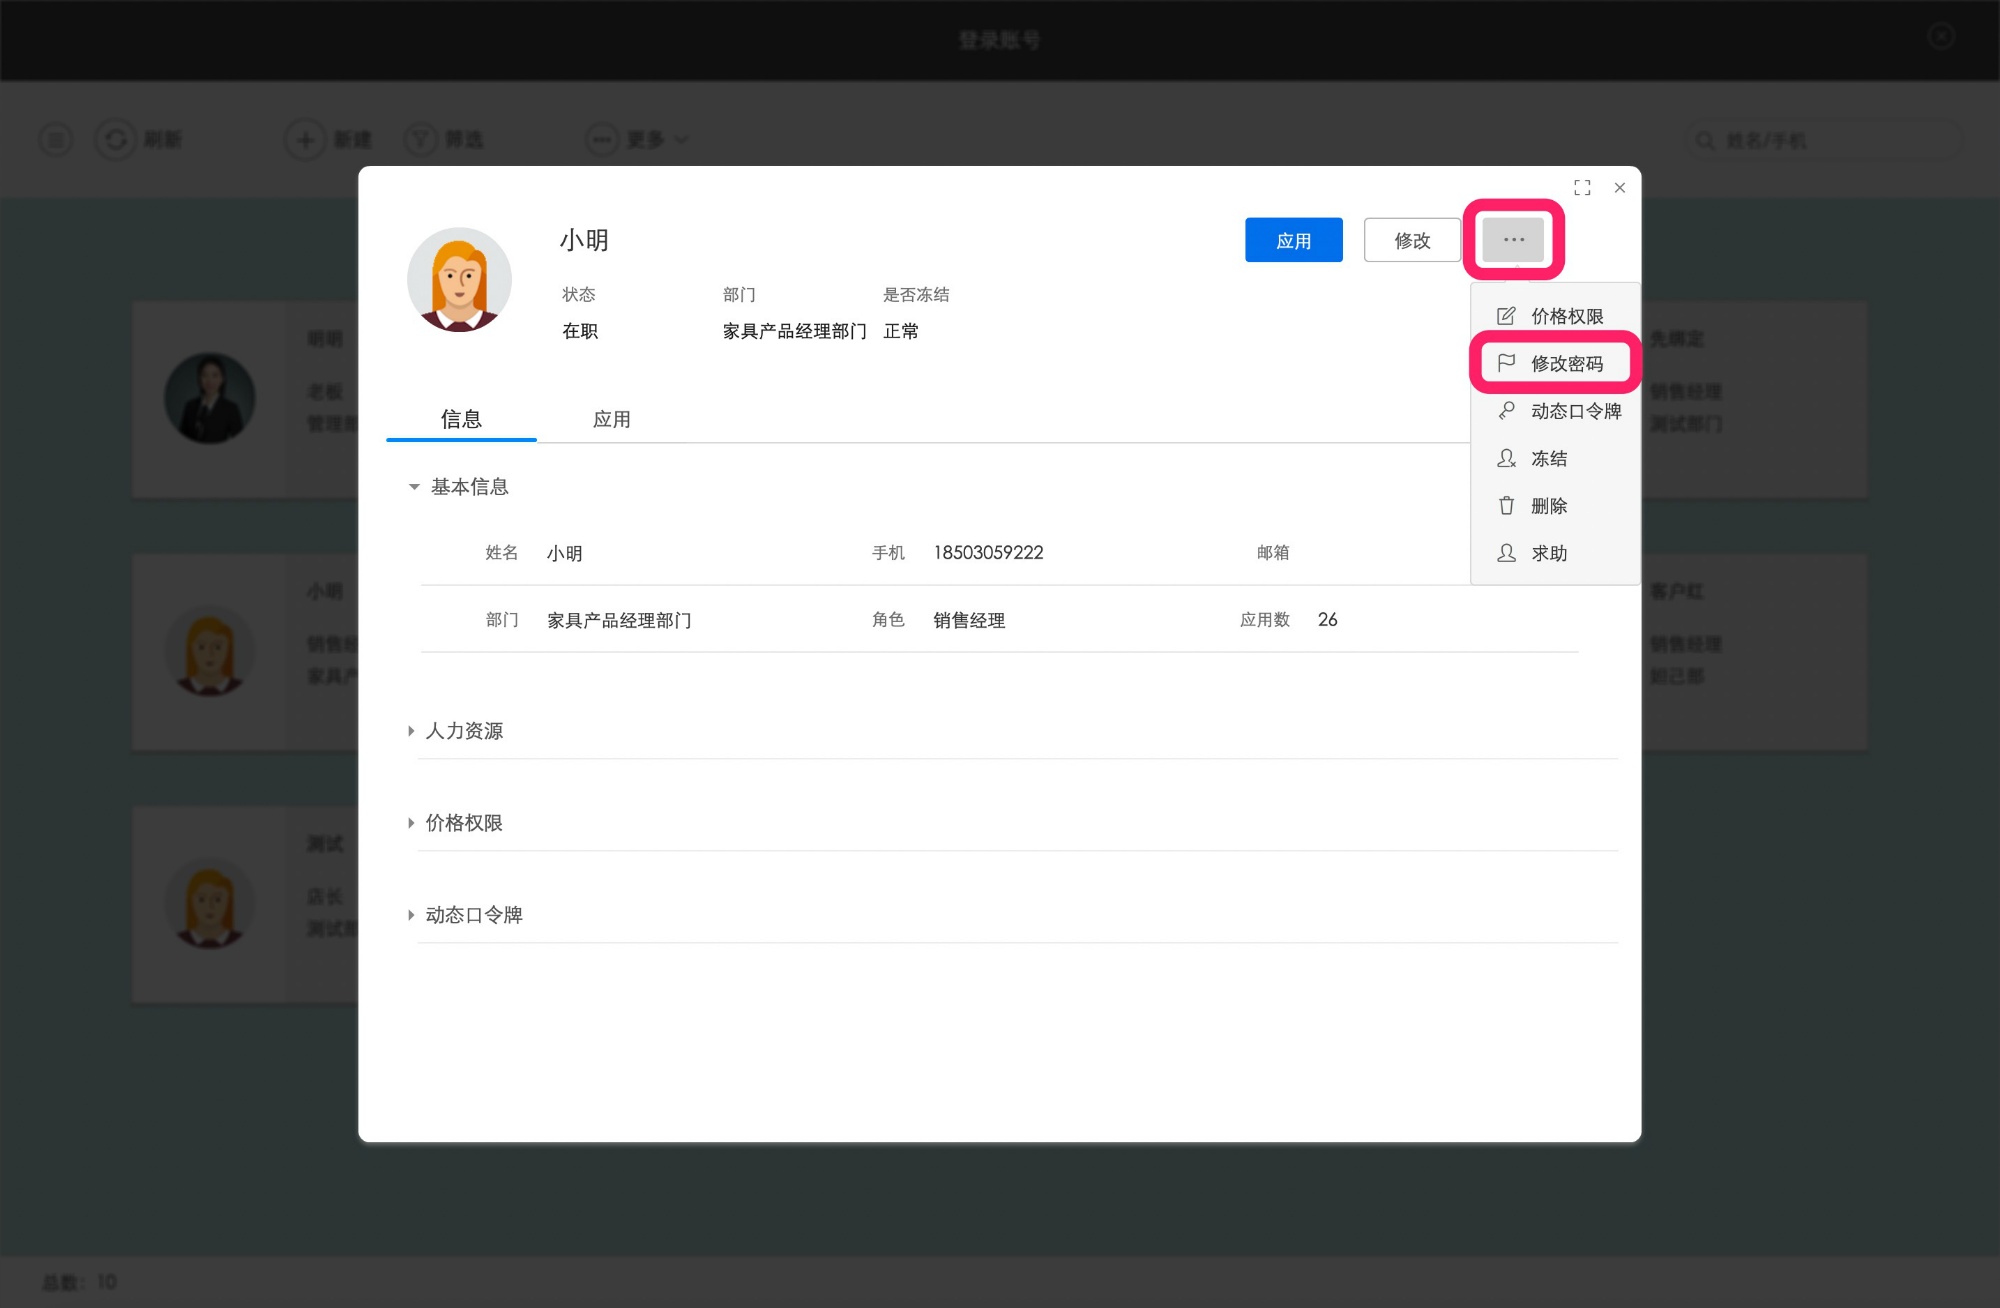Click the 在职 status value
This screenshot has width=2000, height=1308.
[580, 331]
